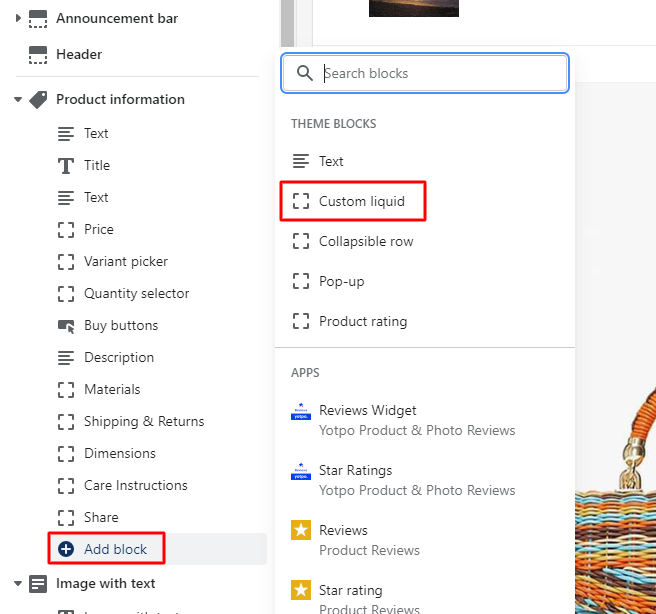Open the Variant picker block
This screenshot has height=614, width=656.
click(x=125, y=261)
